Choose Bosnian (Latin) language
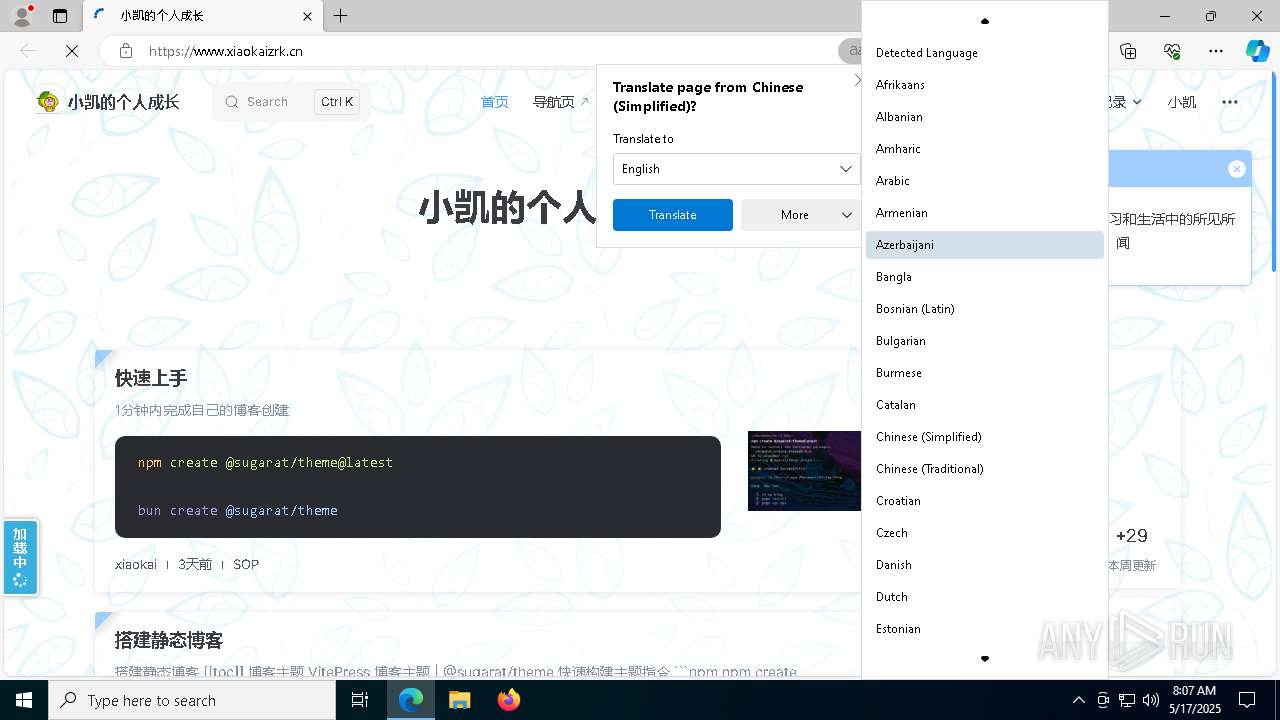This screenshot has height=720, width=1280. pyautogui.click(x=984, y=309)
